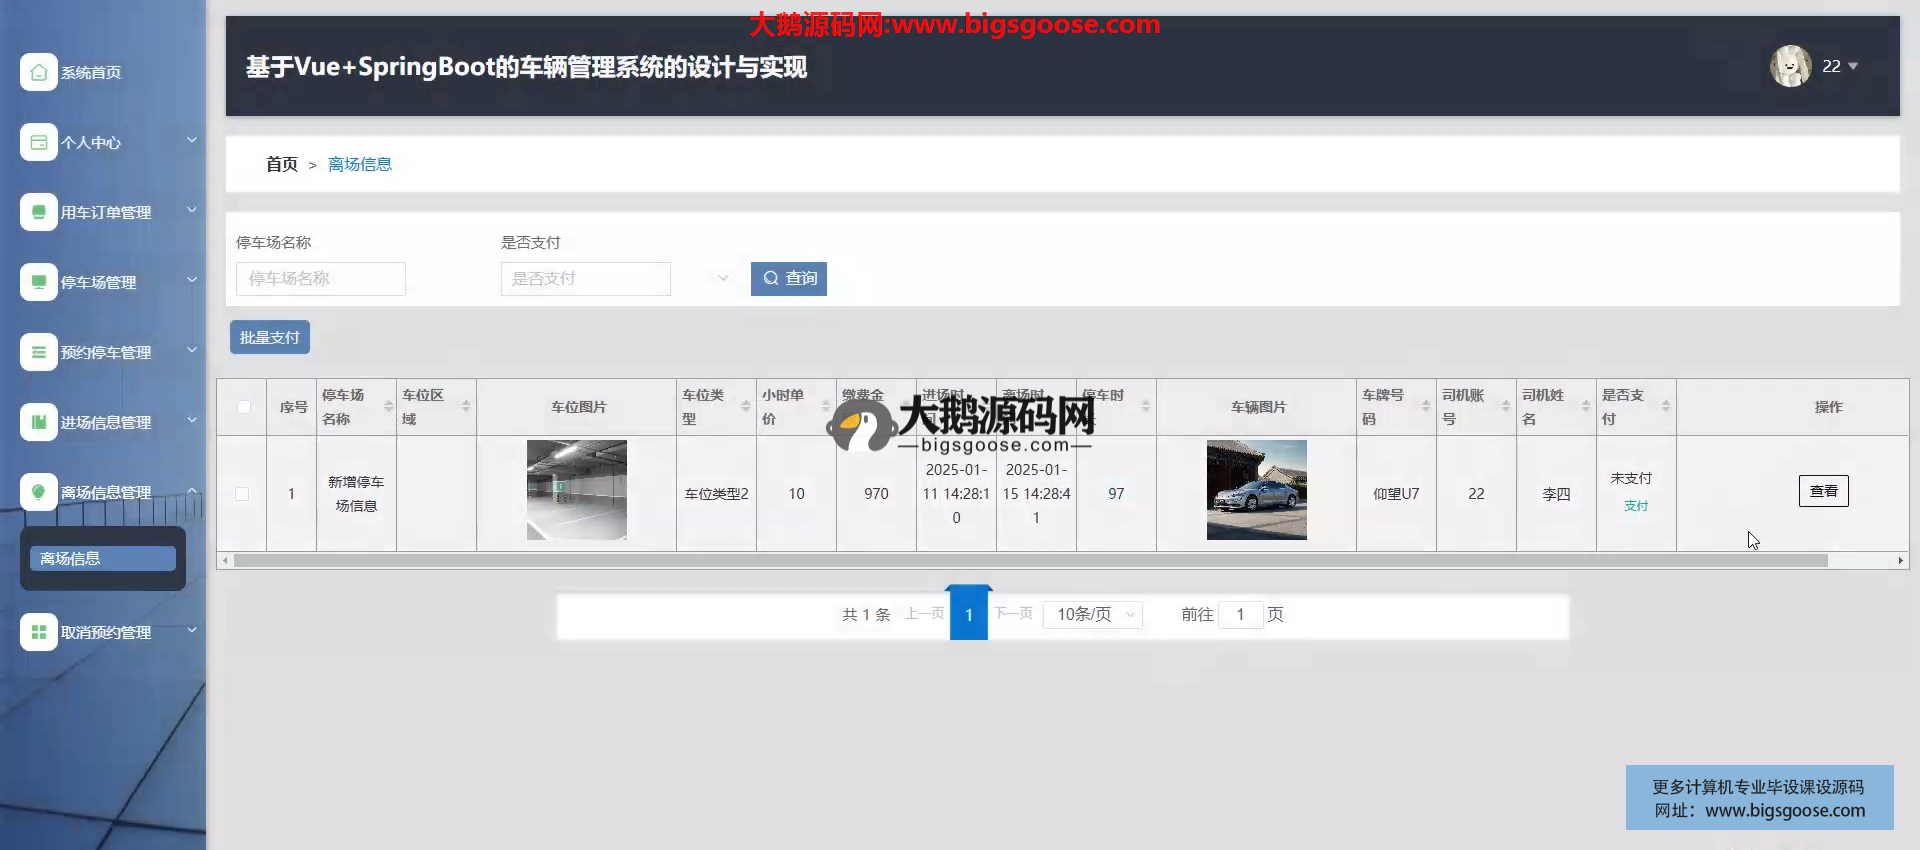This screenshot has width=1920, height=850.
Task: Click the 系统首页 home icon
Action: click(38, 72)
